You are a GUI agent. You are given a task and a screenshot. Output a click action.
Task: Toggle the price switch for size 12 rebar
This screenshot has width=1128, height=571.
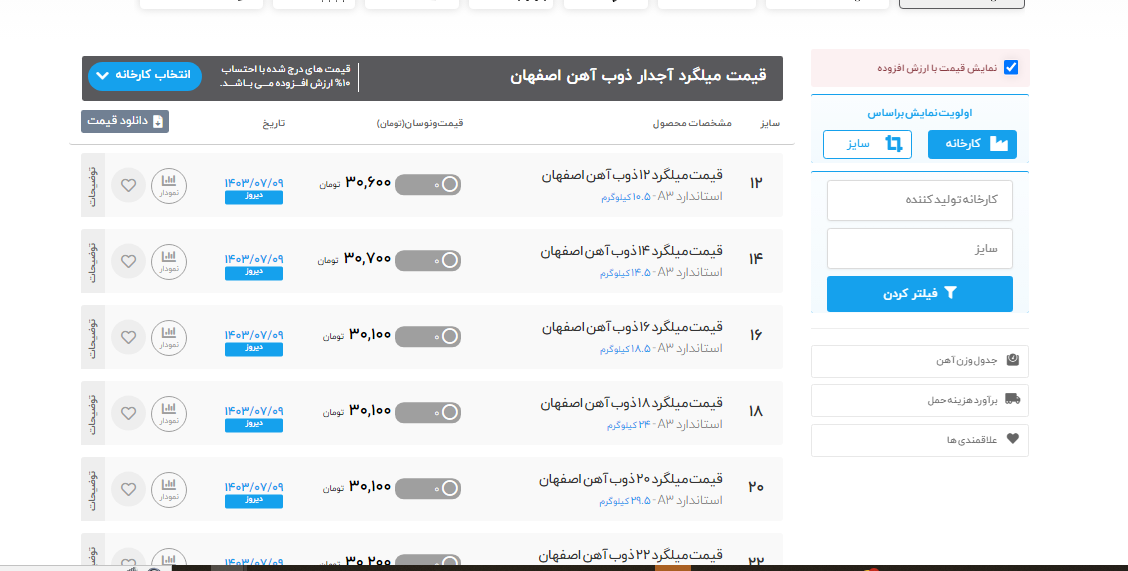(428, 184)
